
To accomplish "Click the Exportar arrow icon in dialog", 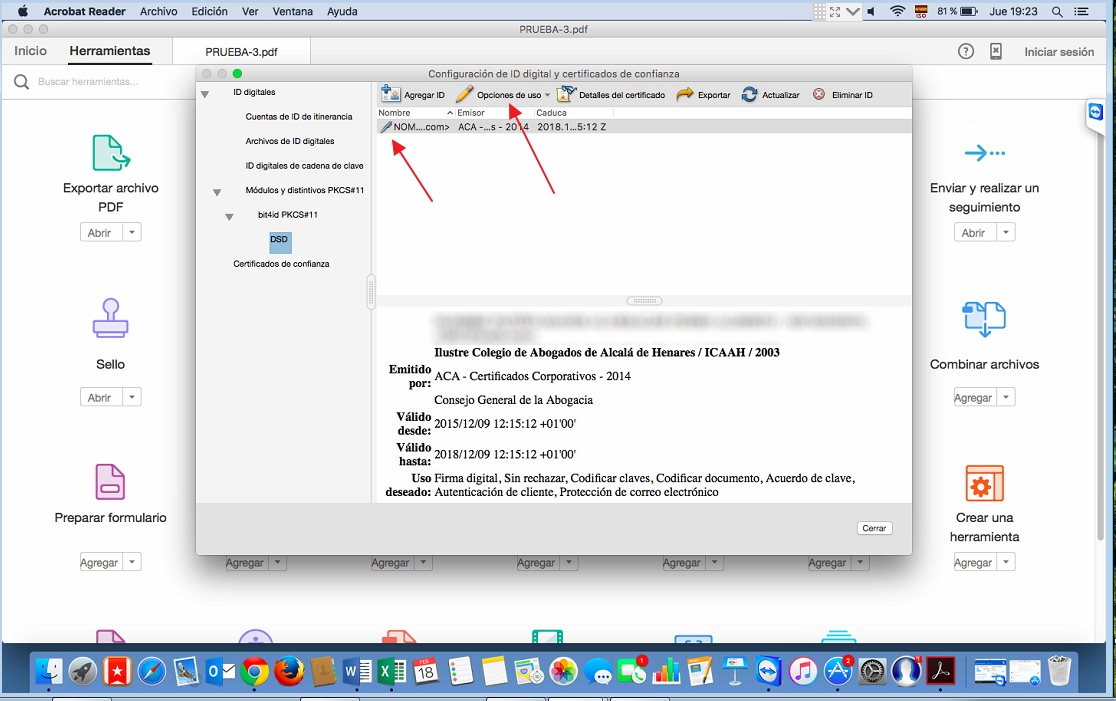I will click(685, 94).
